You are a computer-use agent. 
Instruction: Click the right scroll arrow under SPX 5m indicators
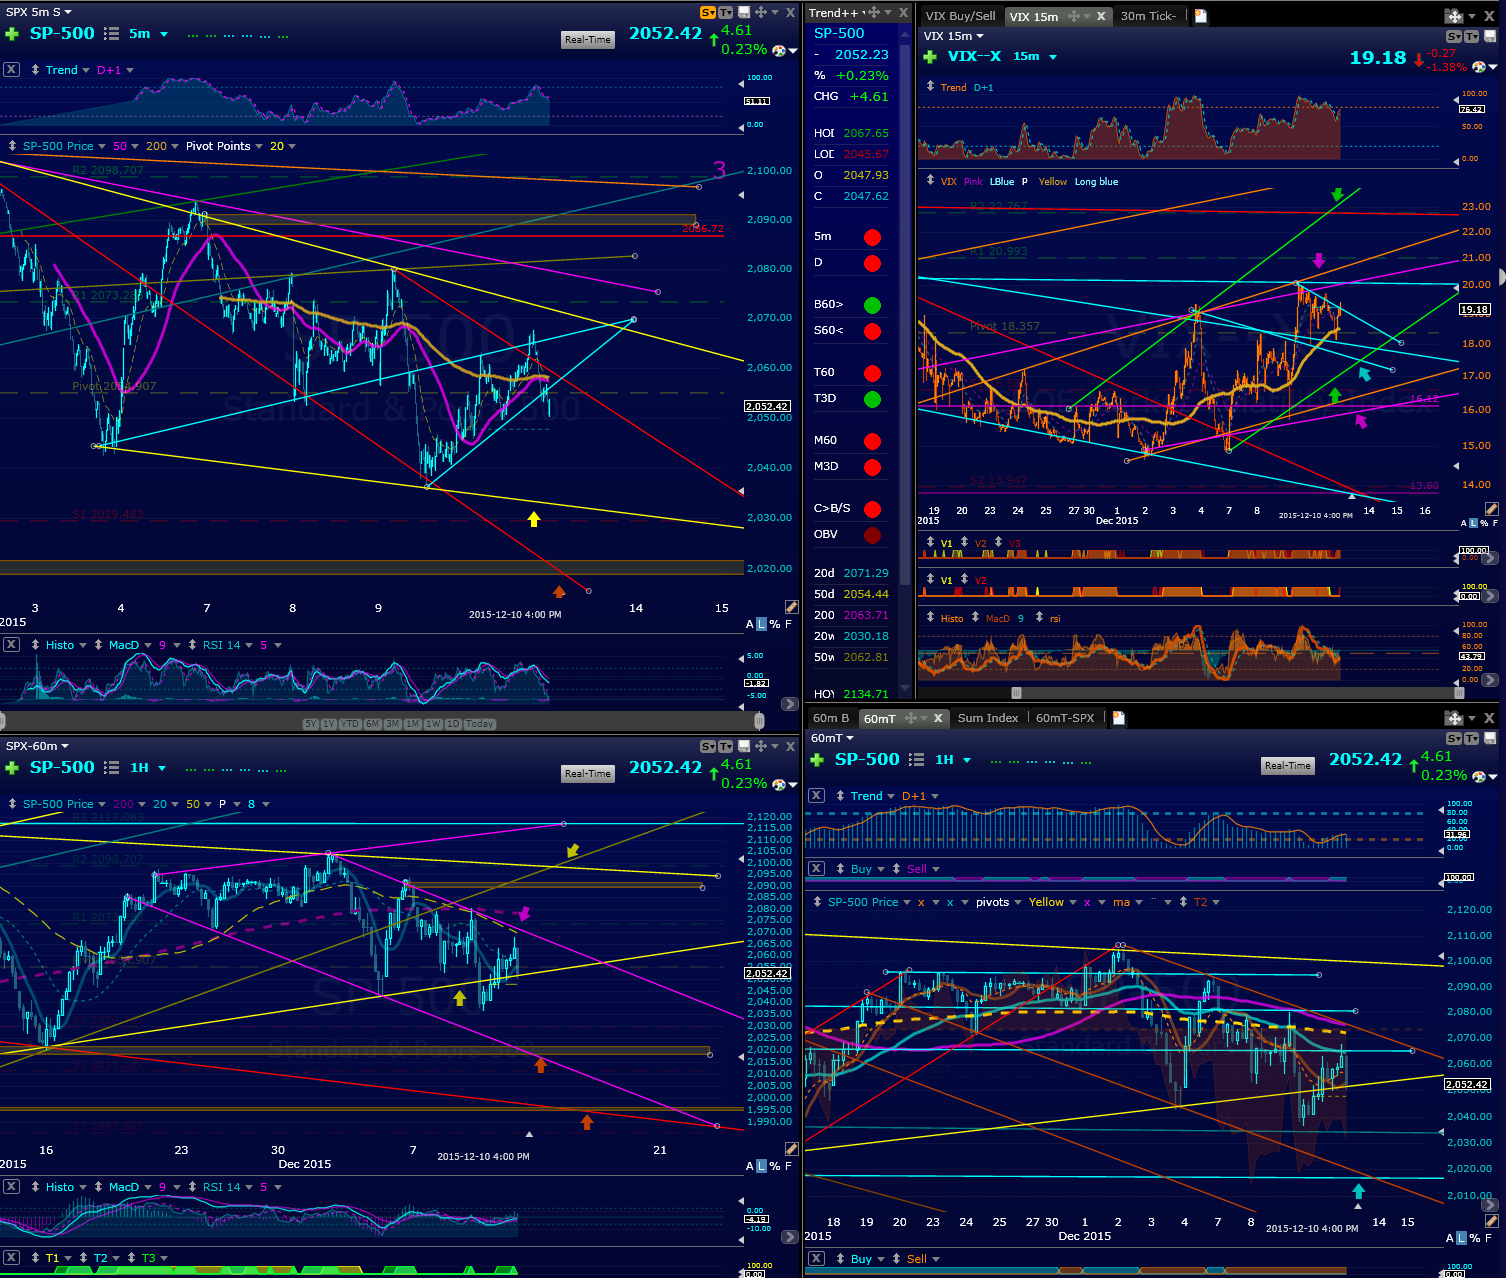point(789,704)
